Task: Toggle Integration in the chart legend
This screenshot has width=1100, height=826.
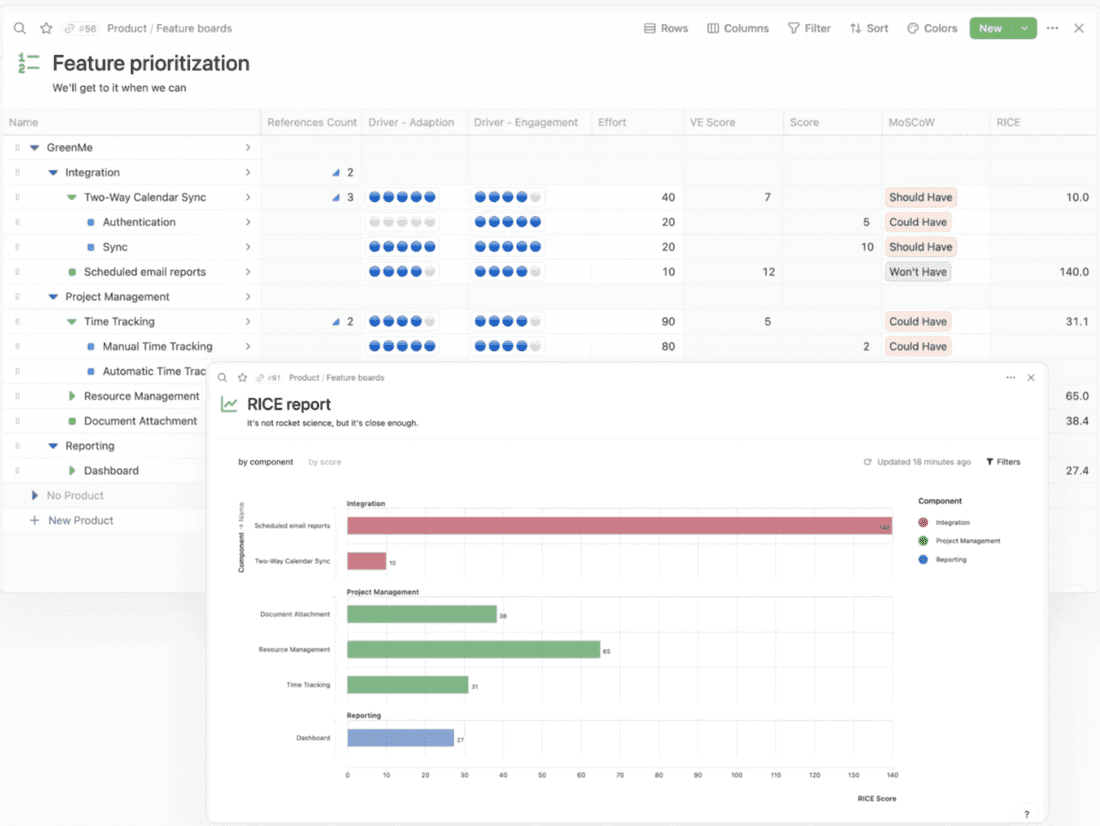Action: point(945,522)
